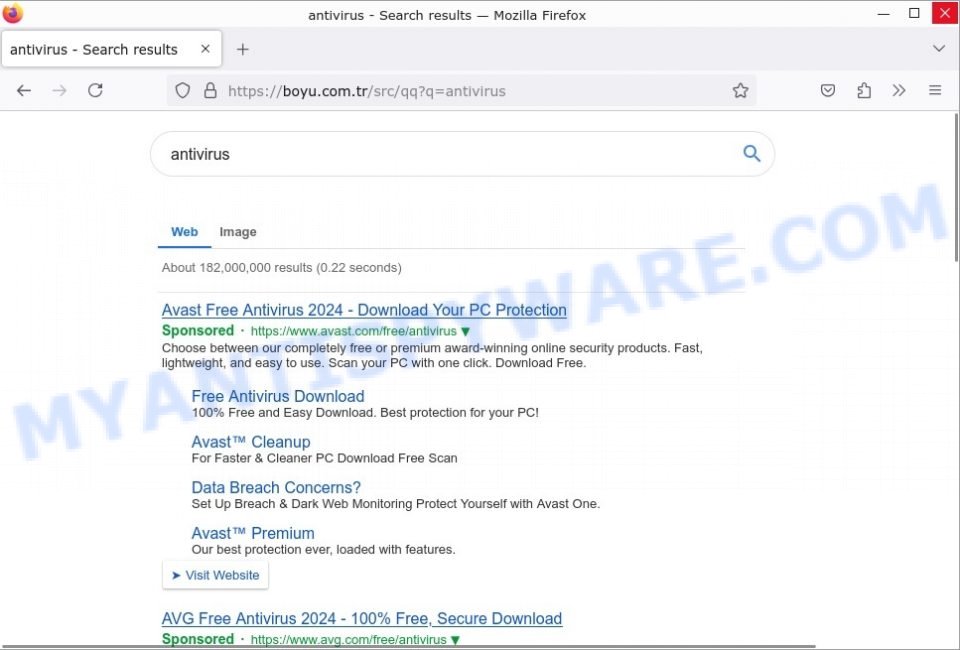Click the Sponsored label under Avast result

point(198,331)
